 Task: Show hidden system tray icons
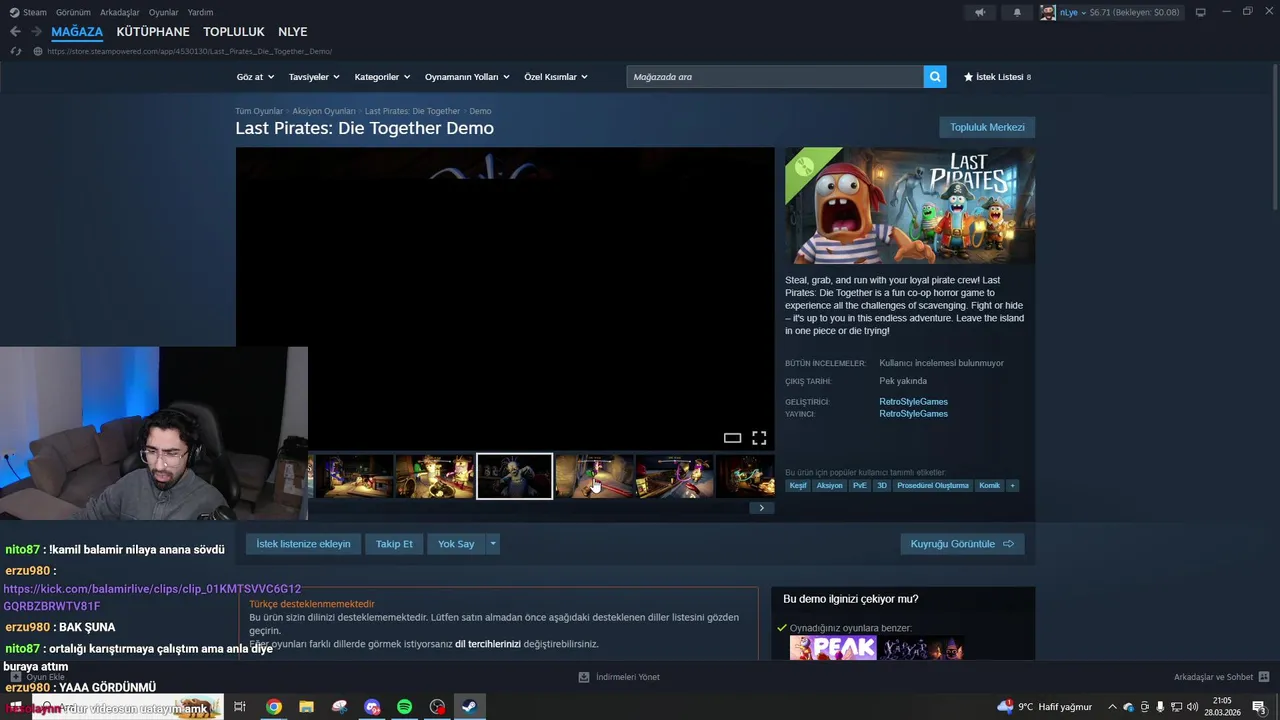point(1112,707)
